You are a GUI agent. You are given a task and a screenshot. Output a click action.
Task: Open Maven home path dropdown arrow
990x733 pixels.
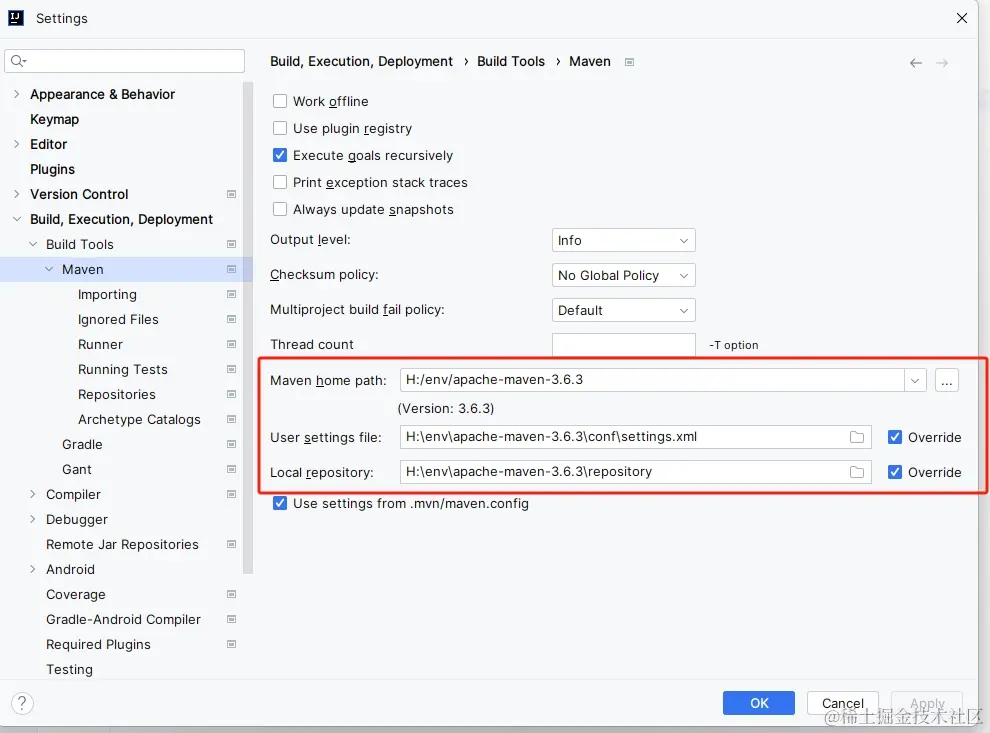[x=915, y=381]
